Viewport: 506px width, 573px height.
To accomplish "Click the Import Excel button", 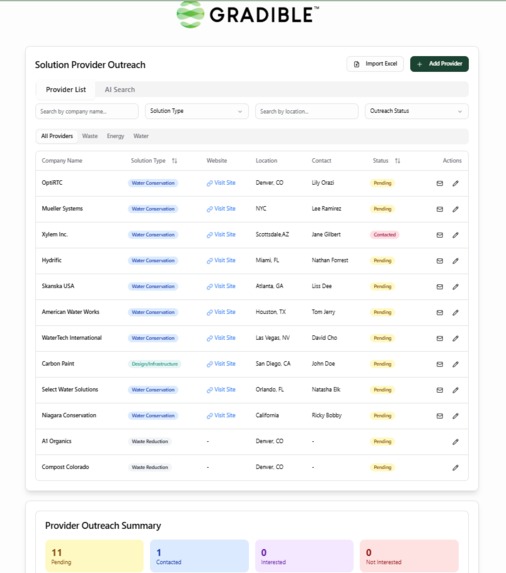I will 375,64.
